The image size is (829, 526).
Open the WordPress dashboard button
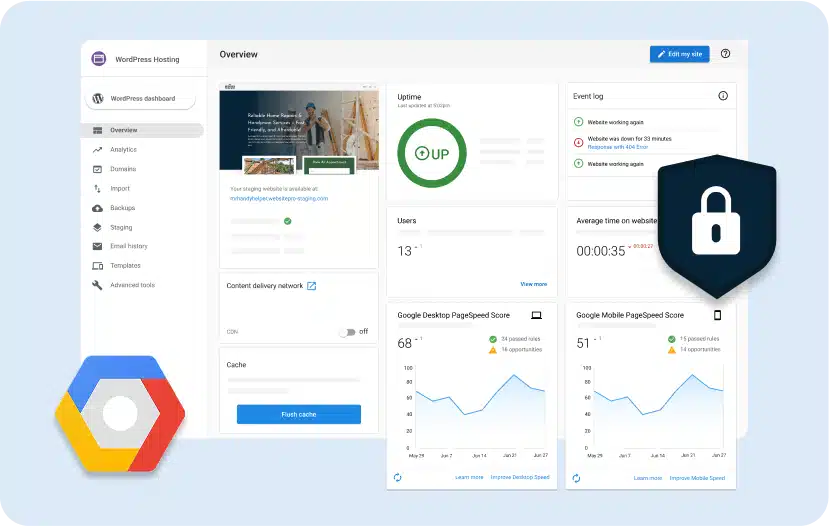coord(139,99)
